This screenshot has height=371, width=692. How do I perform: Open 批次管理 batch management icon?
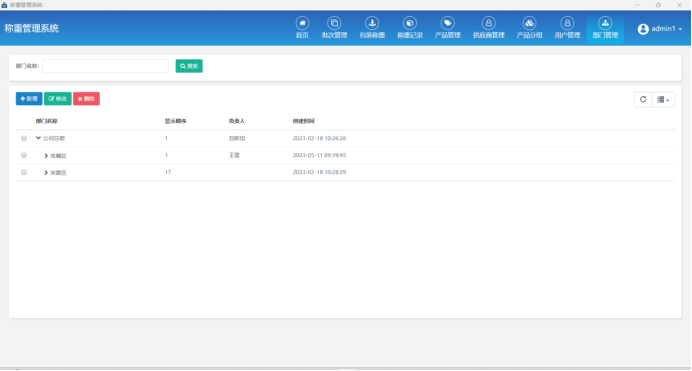tap(334, 23)
